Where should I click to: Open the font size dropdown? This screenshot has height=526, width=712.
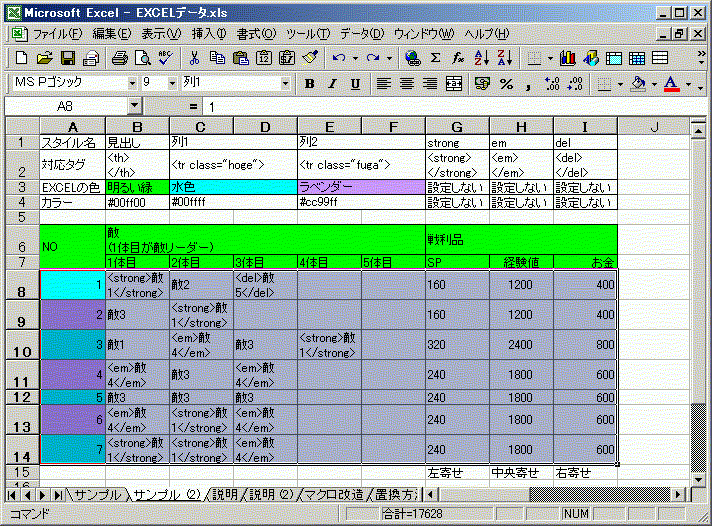[172, 83]
